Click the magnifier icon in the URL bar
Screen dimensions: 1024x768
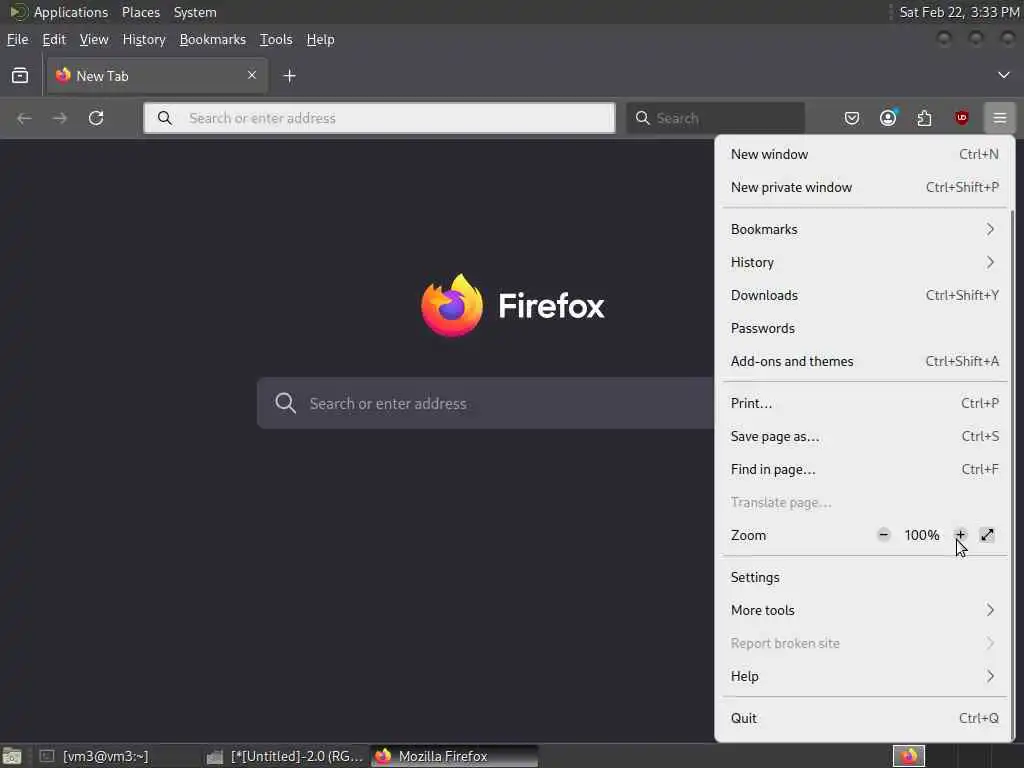[x=165, y=118]
